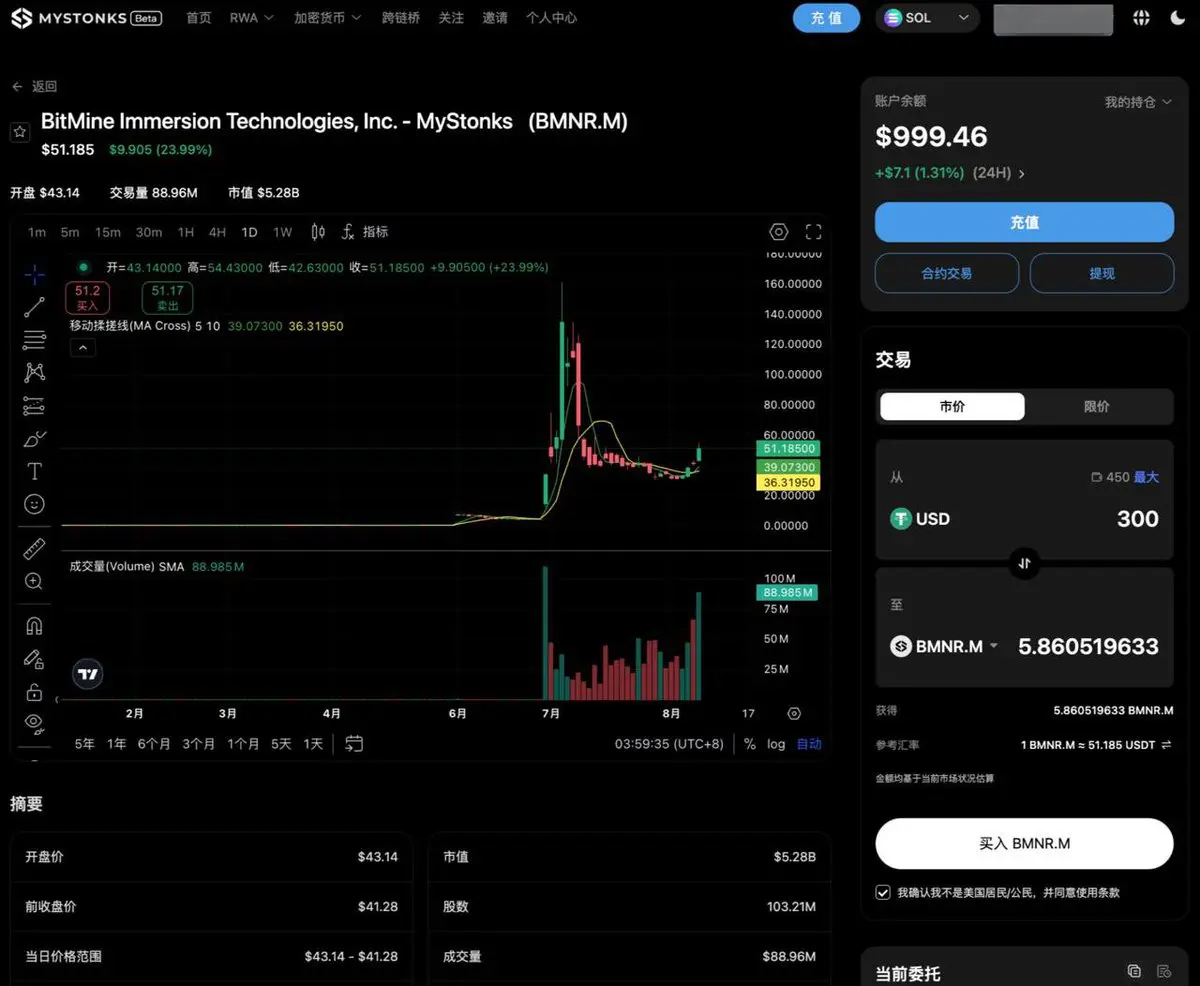Open the 跨链桥 page

401,18
